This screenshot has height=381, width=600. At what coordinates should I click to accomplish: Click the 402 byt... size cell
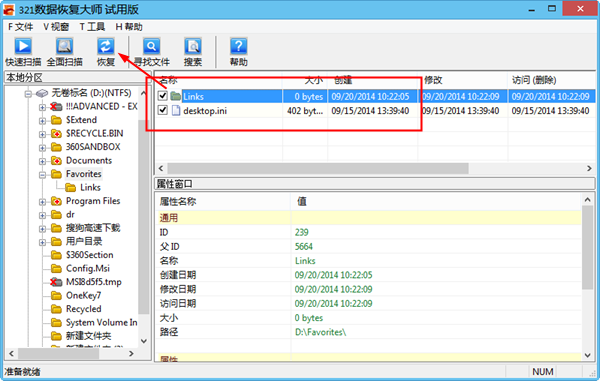pyautogui.click(x=305, y=111)
